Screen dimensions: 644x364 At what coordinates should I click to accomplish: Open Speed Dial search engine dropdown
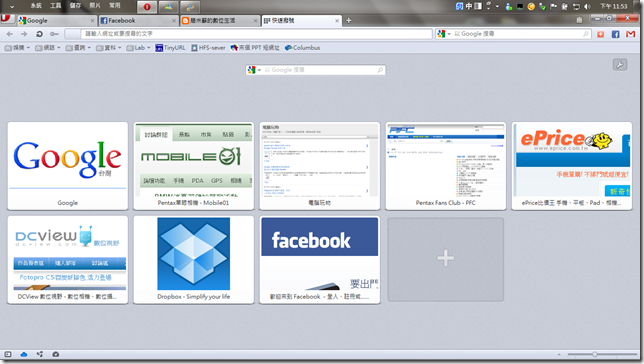pos(259,70)
